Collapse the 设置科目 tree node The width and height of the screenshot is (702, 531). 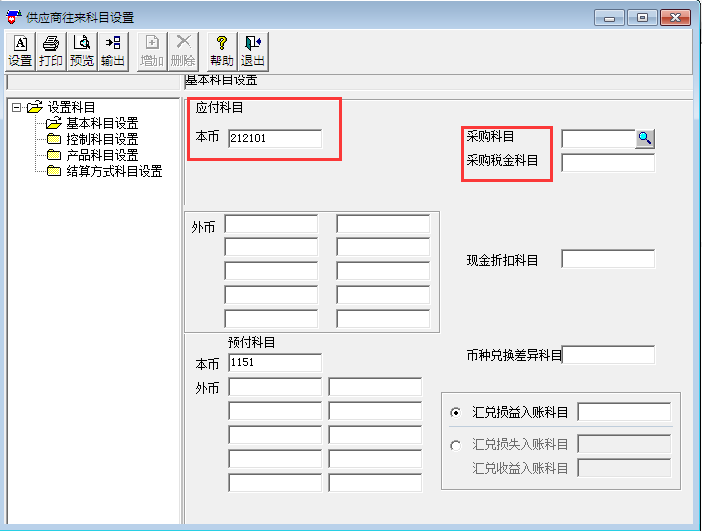click(x=16, y=107)
